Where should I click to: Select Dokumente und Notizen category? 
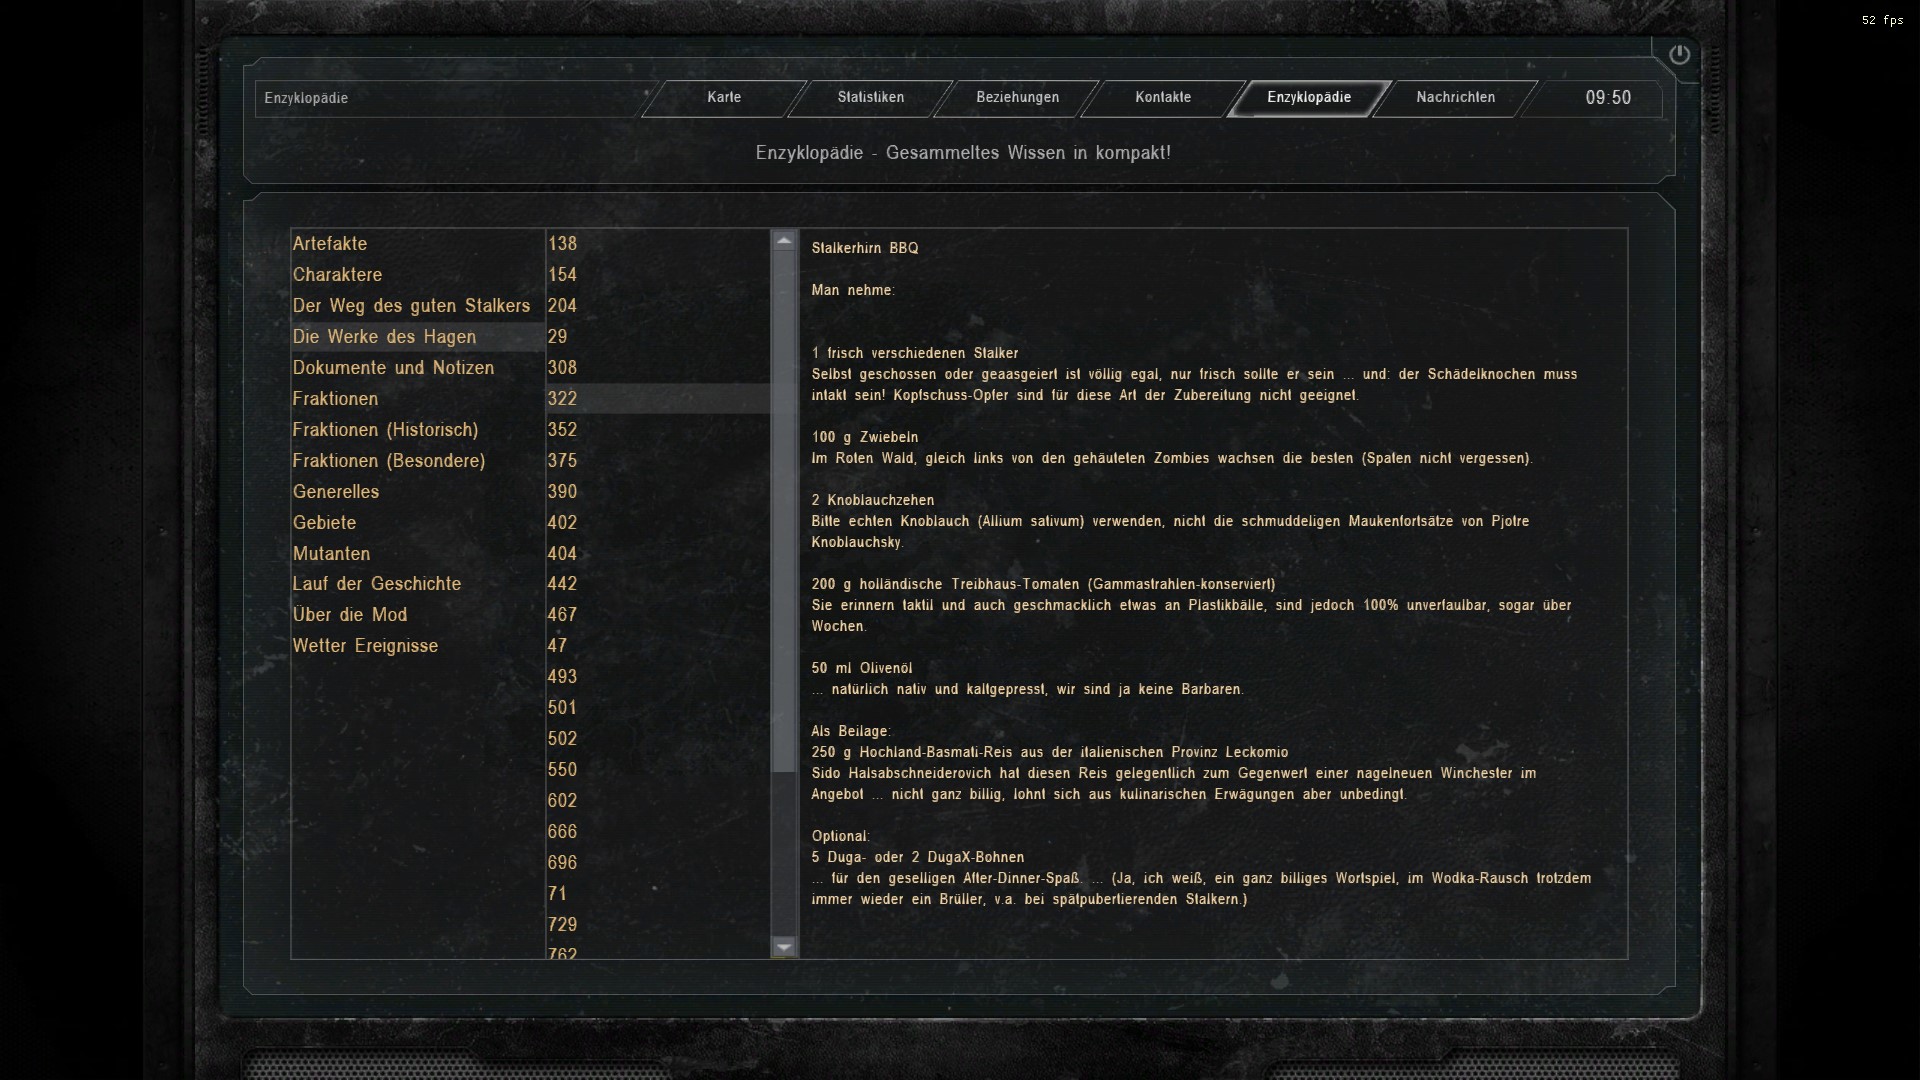point(393,368)
